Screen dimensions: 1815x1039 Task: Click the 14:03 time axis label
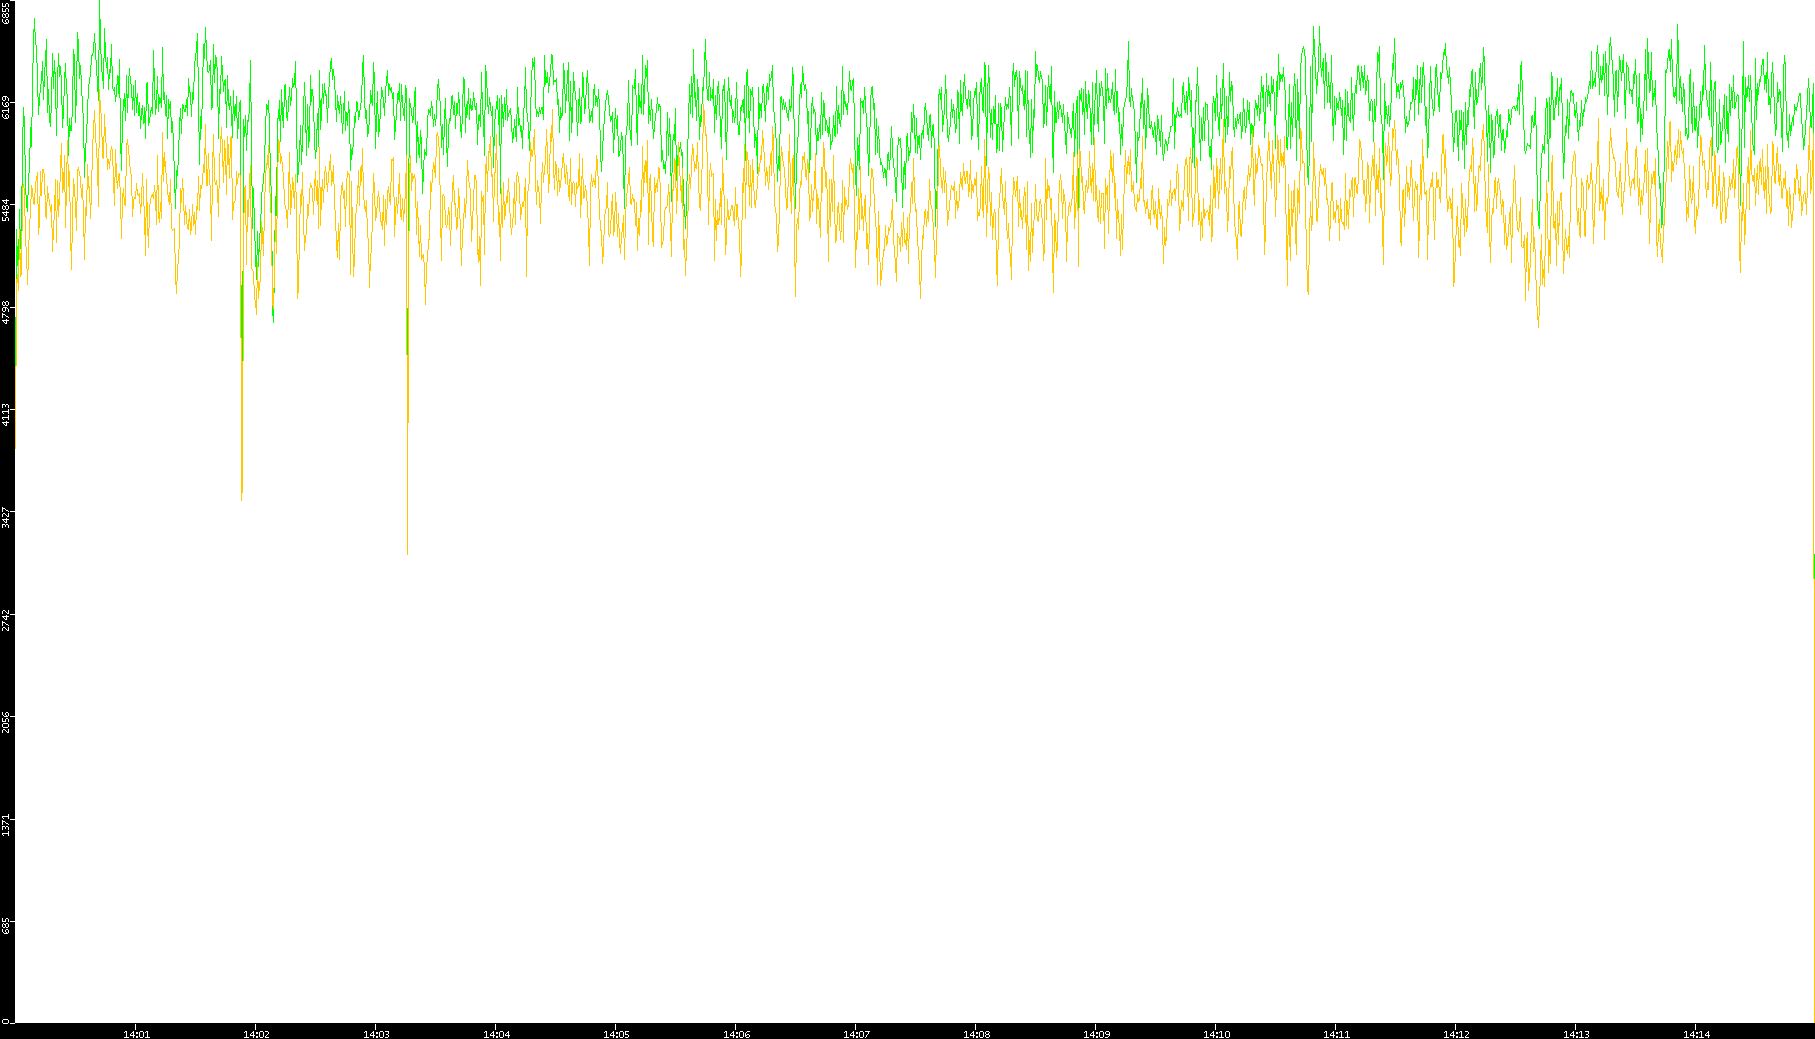coord(376,1034)
